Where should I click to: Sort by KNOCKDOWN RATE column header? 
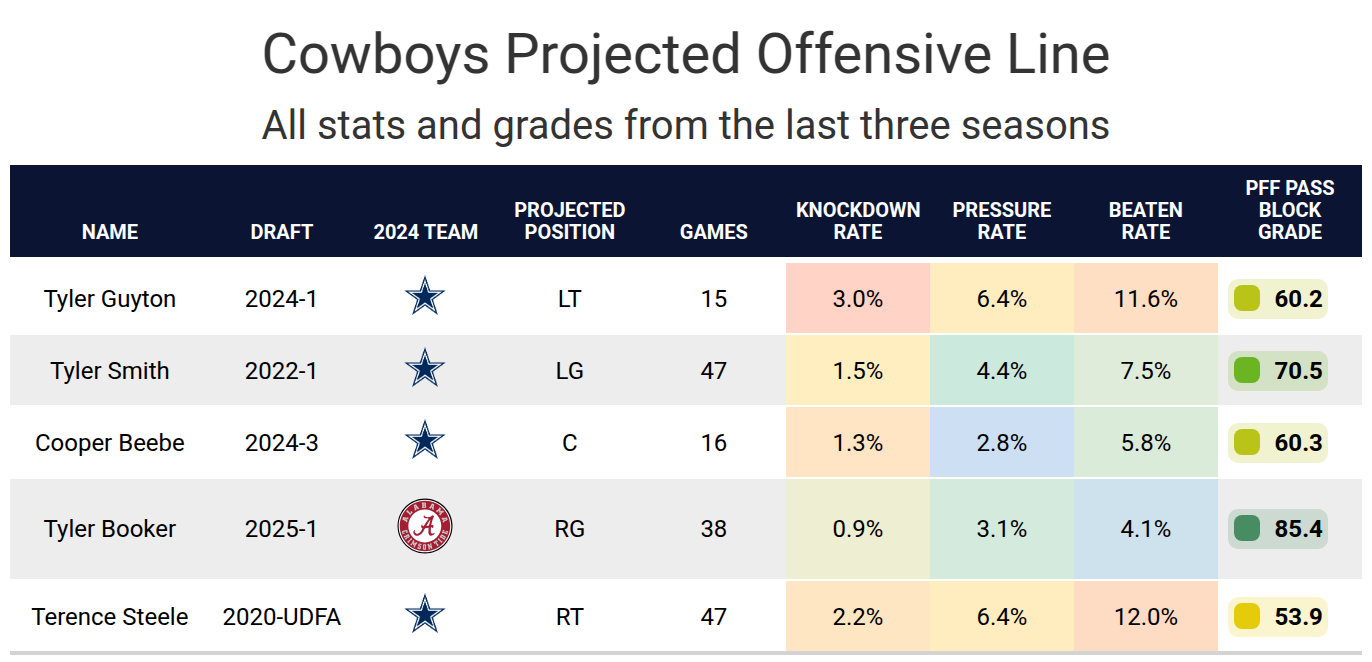tap(858, 221)
